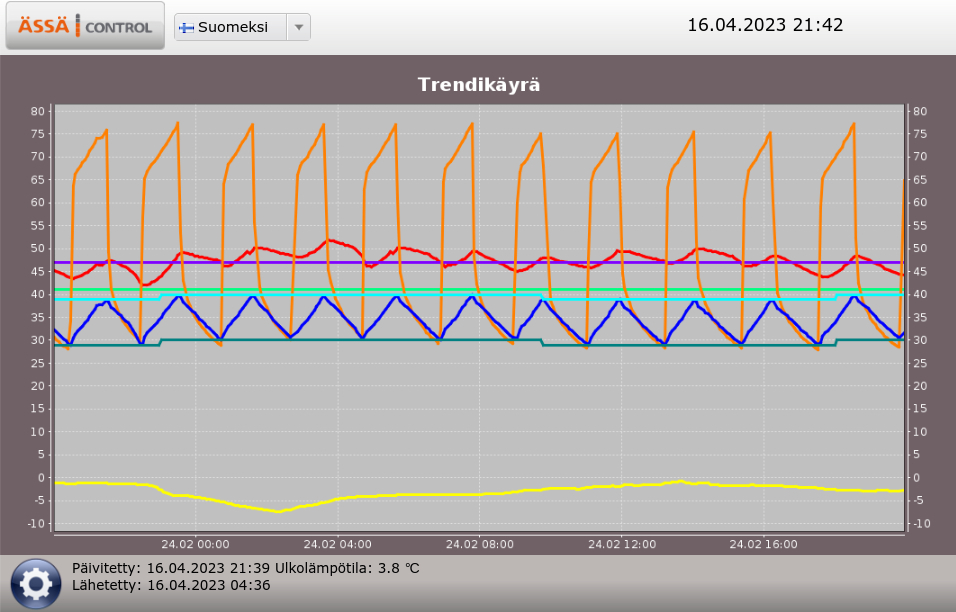
Task: Click the 24.02 04:00 time axis label
Action: [338, 545]
